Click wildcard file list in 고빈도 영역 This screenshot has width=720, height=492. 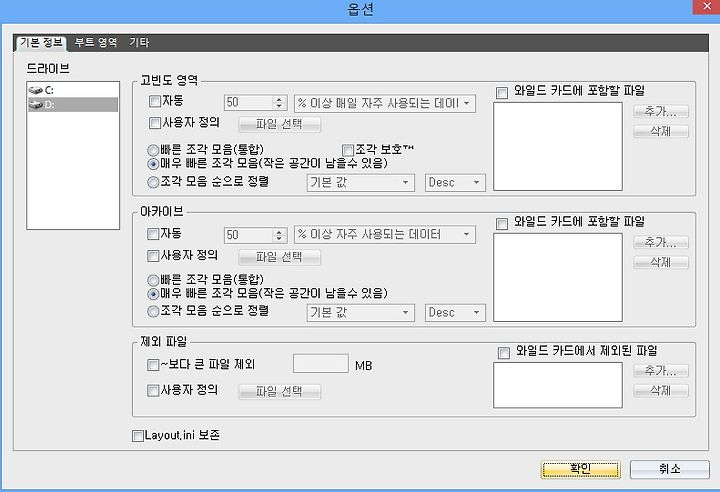click(x=558, y=146)
